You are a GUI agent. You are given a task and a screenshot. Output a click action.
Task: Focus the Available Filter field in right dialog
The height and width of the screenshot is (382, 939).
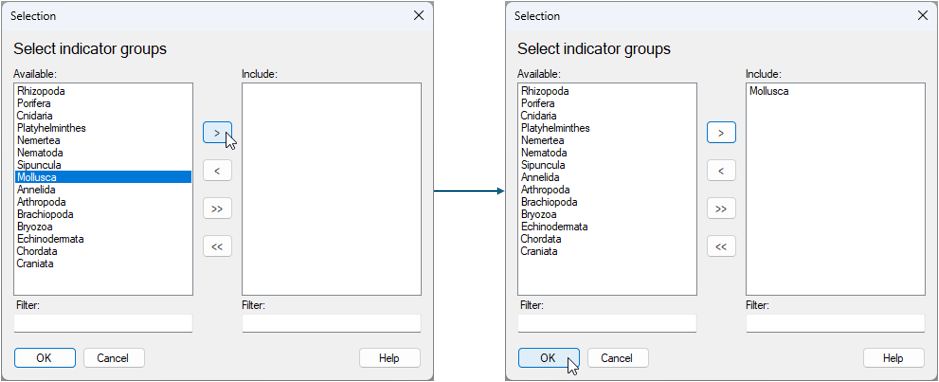coord(607,323)
